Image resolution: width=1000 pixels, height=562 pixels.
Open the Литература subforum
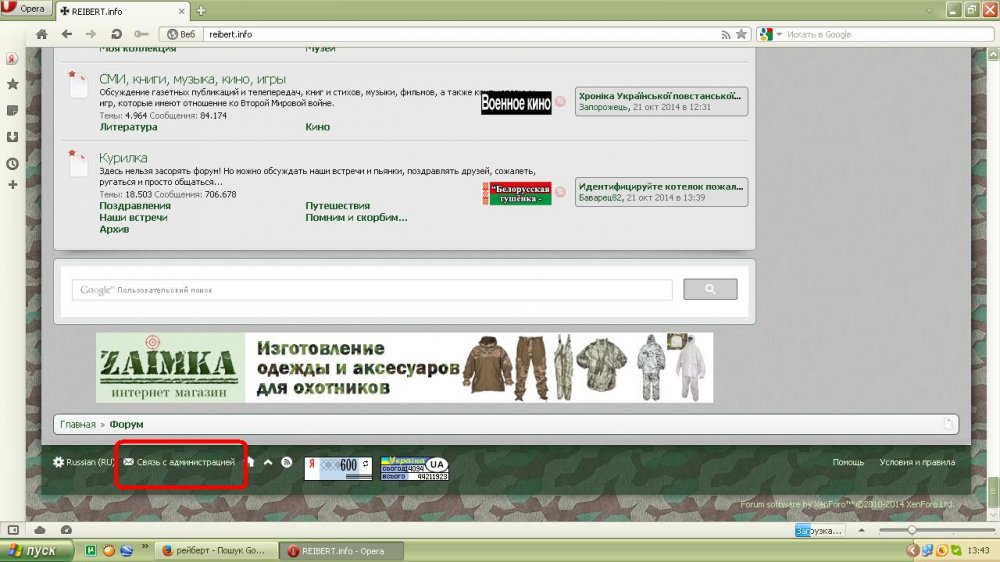[128, 127]
